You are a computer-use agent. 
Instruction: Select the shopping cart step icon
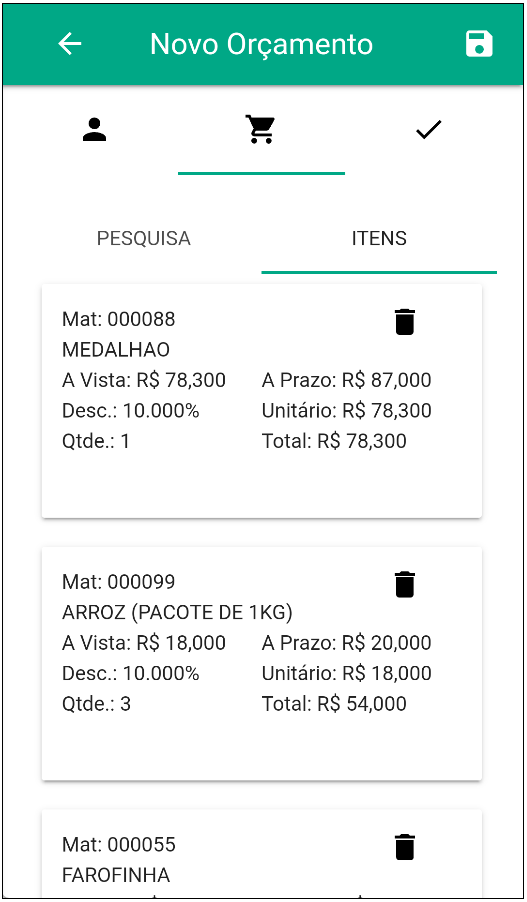pyautogui.click(x=261, y=129)
